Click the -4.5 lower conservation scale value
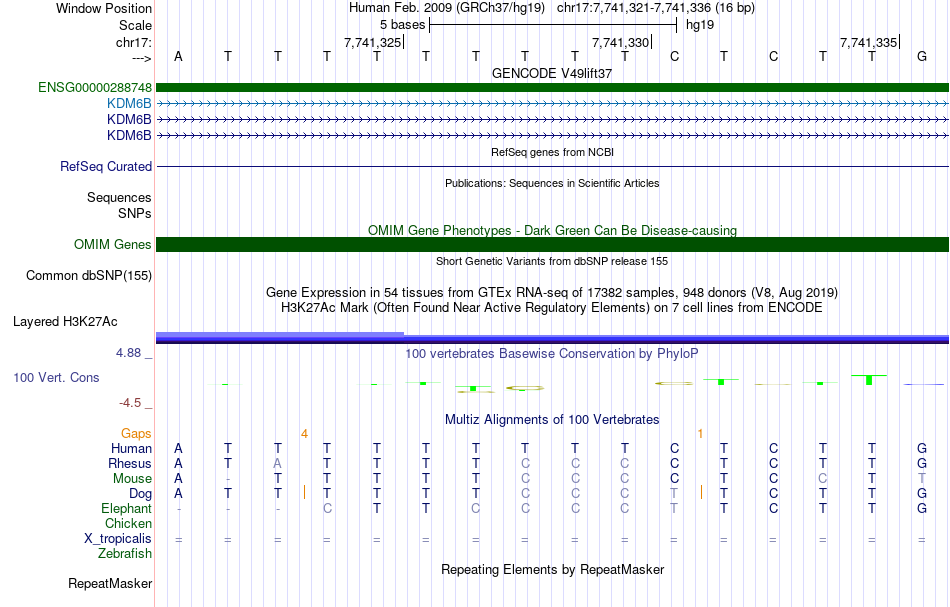This screenshot has width=950, height=607. tap(130, 403)
